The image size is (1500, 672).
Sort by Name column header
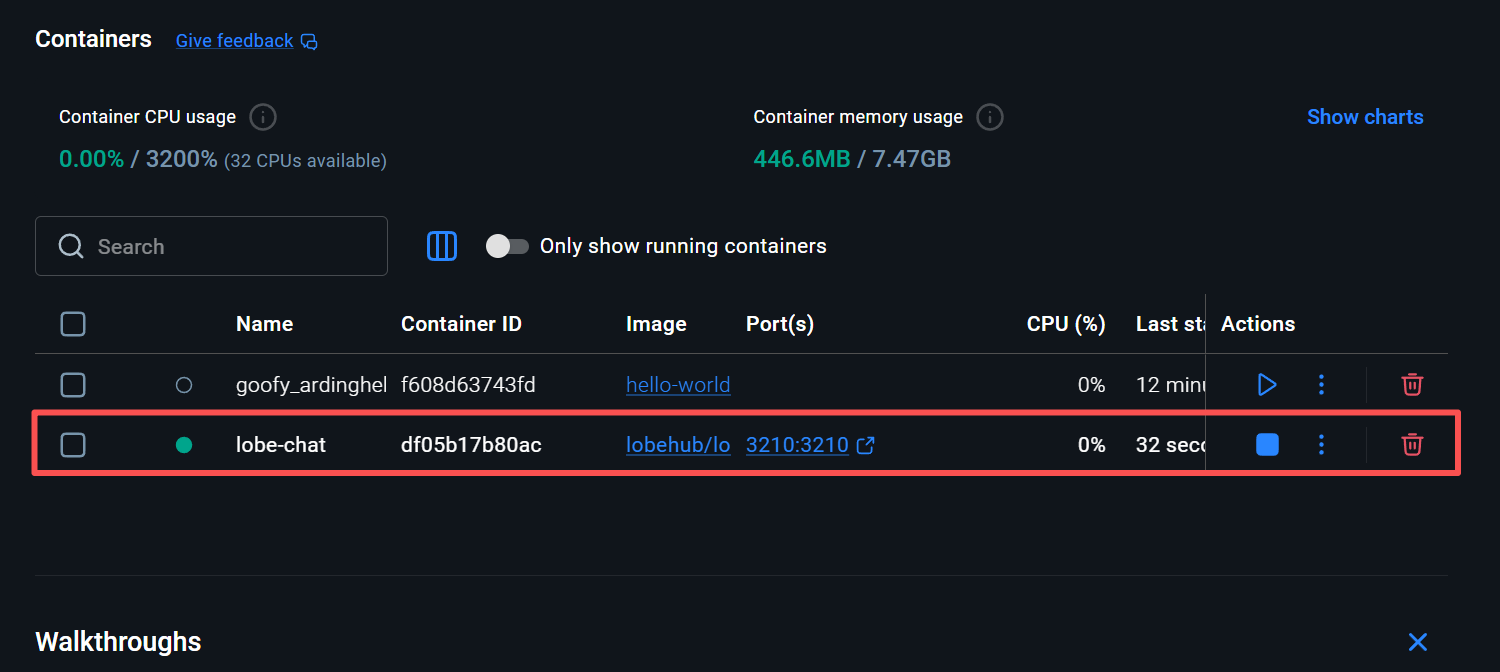(x=264, y=324)
